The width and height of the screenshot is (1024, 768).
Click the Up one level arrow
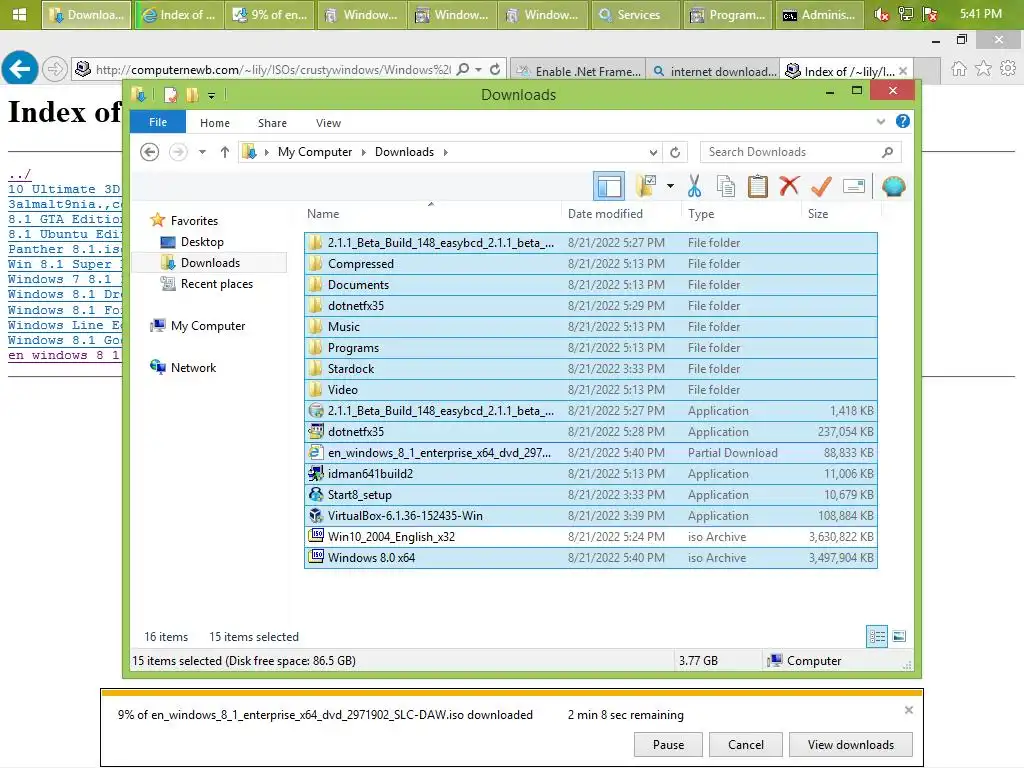tap(225, 152)
